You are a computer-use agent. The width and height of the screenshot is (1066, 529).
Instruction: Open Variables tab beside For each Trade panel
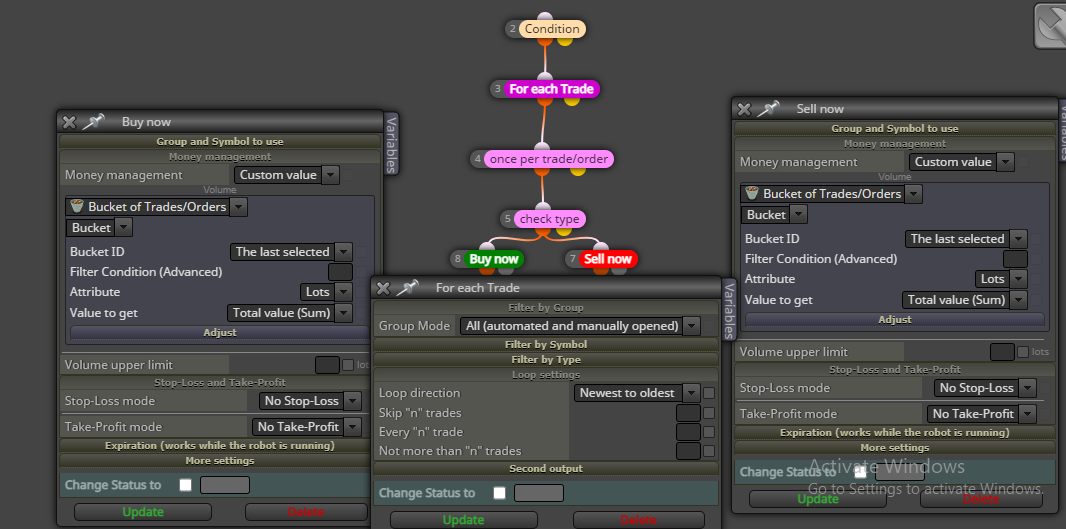point(728,310)
